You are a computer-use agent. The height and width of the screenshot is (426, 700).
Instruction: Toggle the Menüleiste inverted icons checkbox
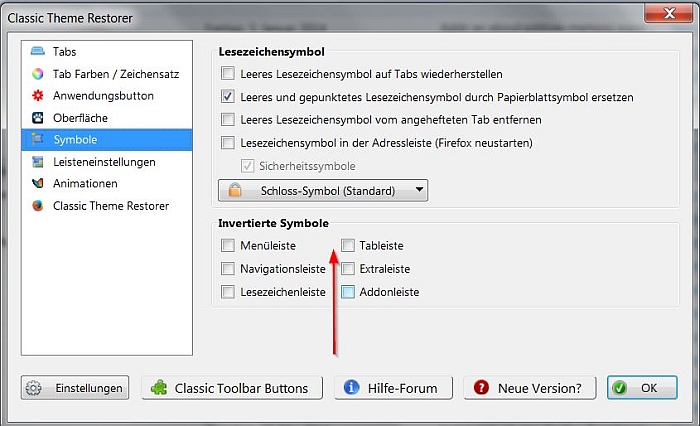tap(229, 245)
